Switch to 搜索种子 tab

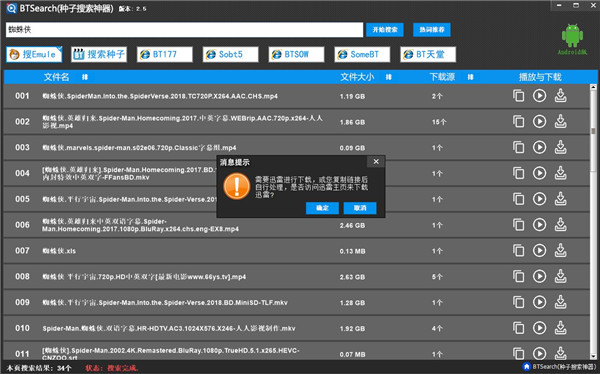pyautogui.click(x=99, y=54)
